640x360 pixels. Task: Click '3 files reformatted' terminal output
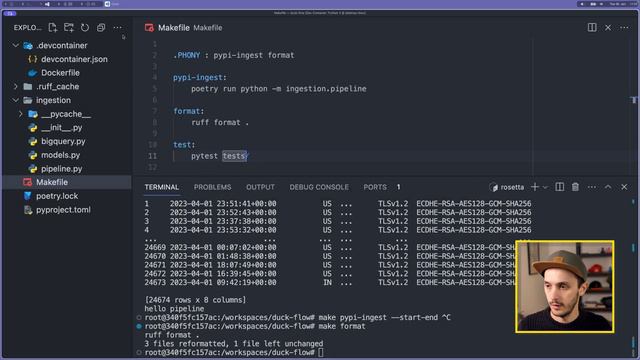click(x=233, y=344)
